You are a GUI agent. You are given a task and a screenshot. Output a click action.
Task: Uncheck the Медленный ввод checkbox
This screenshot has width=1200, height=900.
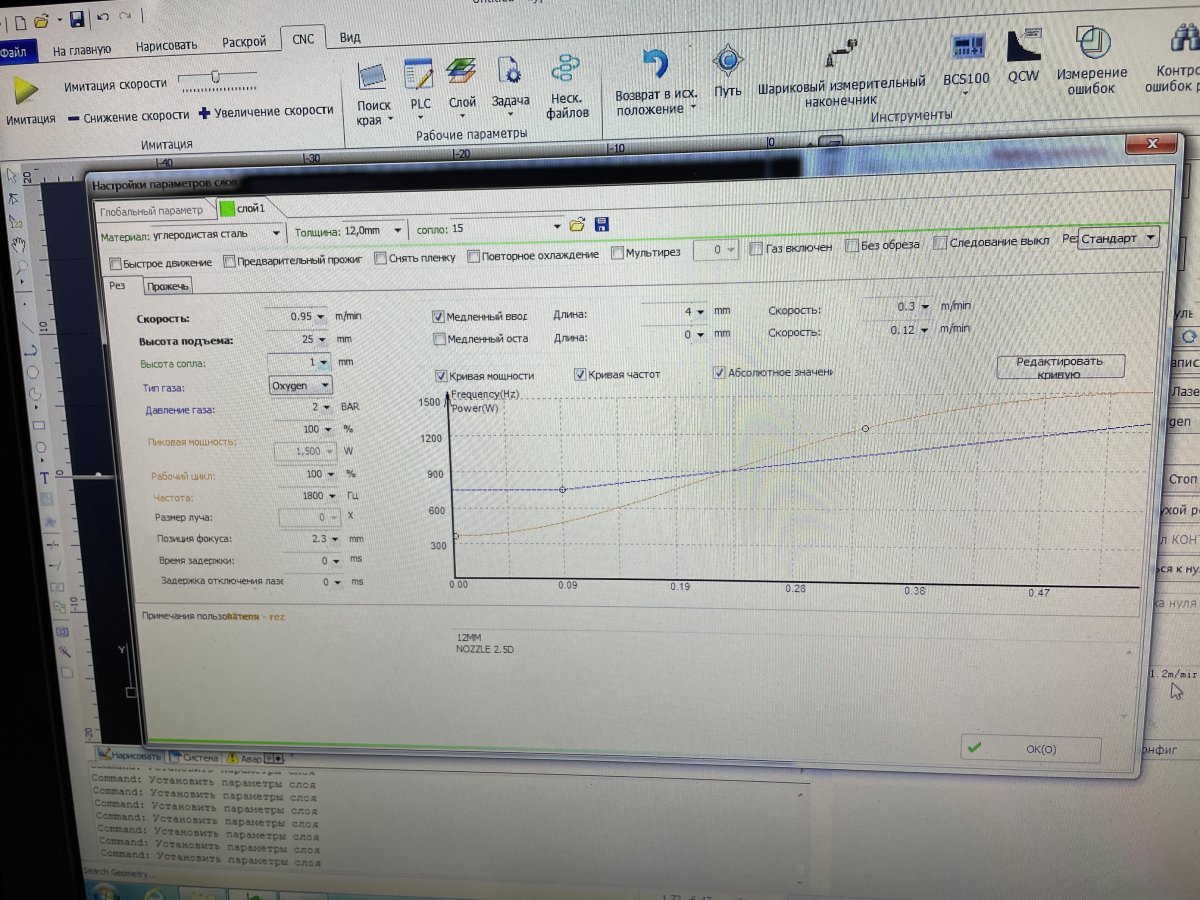pyautogui.click(x=438, y=316)
